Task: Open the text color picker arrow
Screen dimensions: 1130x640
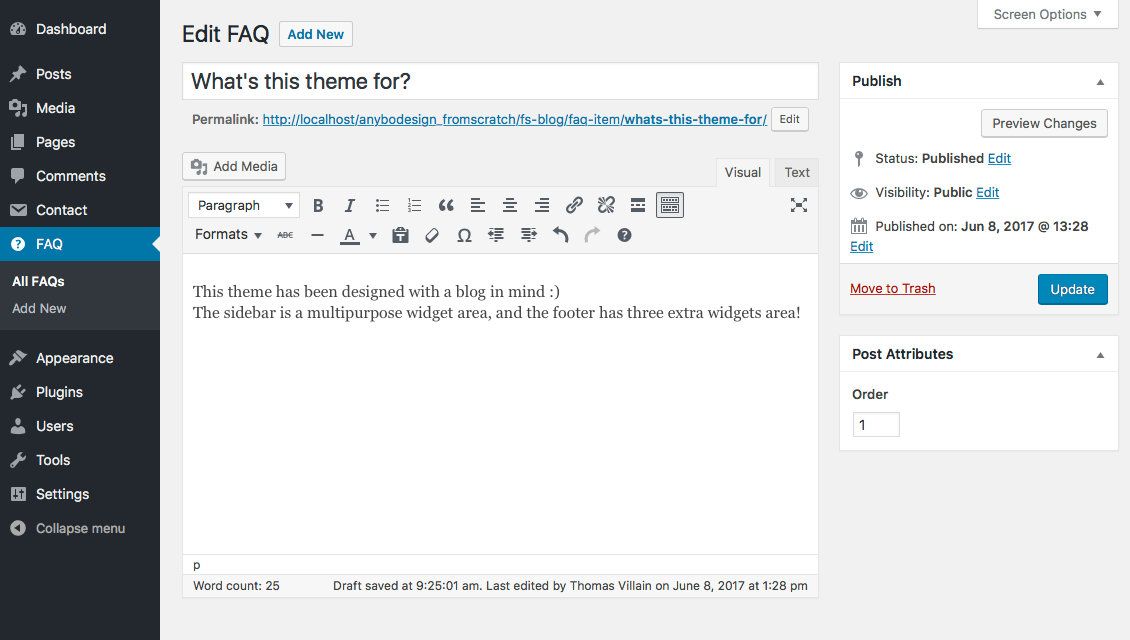Action: (x=373, y=236)
